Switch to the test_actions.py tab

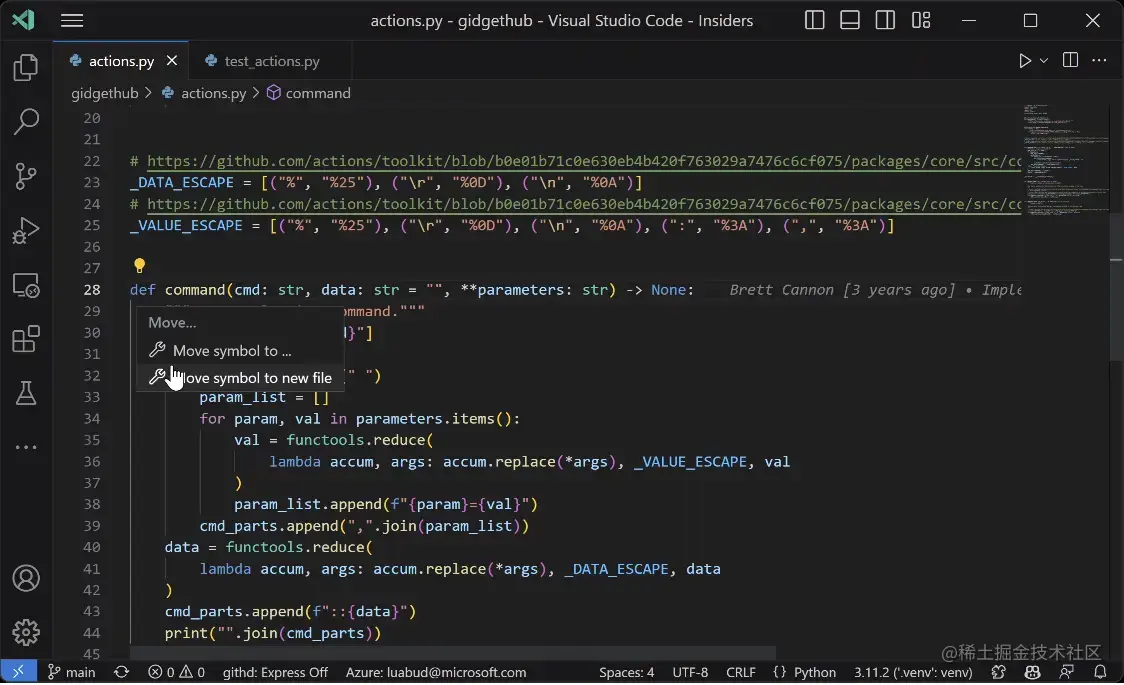[x=263, y=62]
